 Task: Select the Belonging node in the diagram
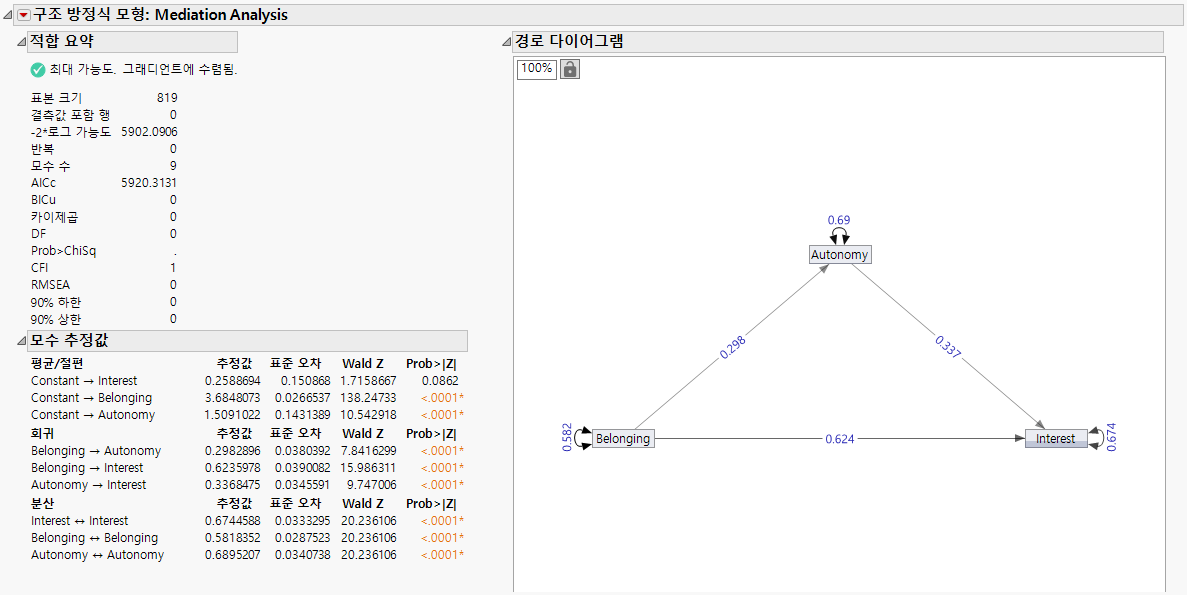(x=623, y=438)
